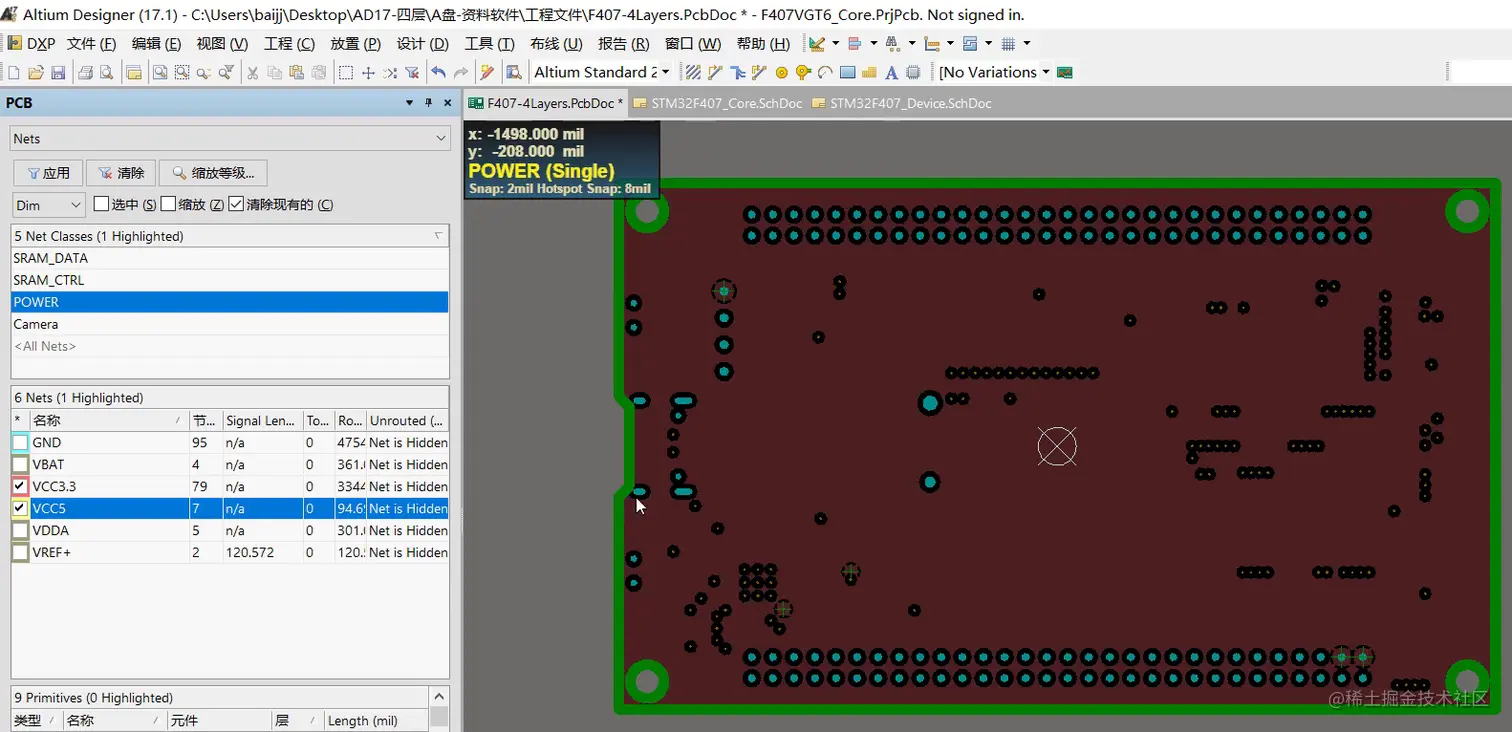Select the SRAM_DATA net class
The image size is (1512, 732).
pyautogui.click(x=230, y=258)
